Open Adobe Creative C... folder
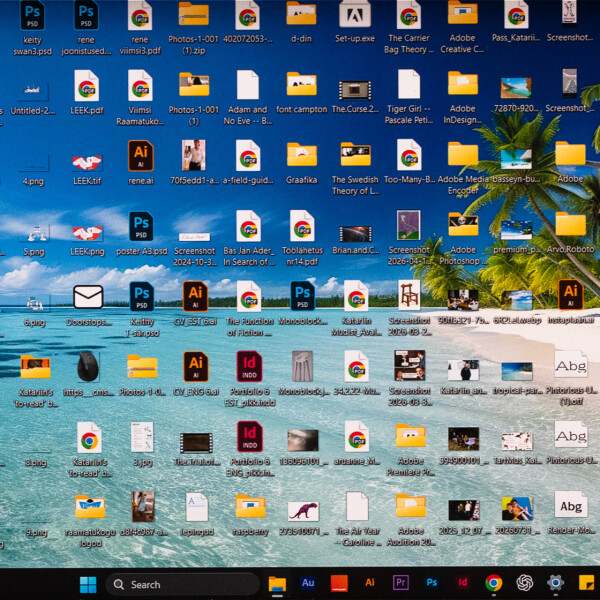Viewport: 600px width, 600px height. point(463,13)
